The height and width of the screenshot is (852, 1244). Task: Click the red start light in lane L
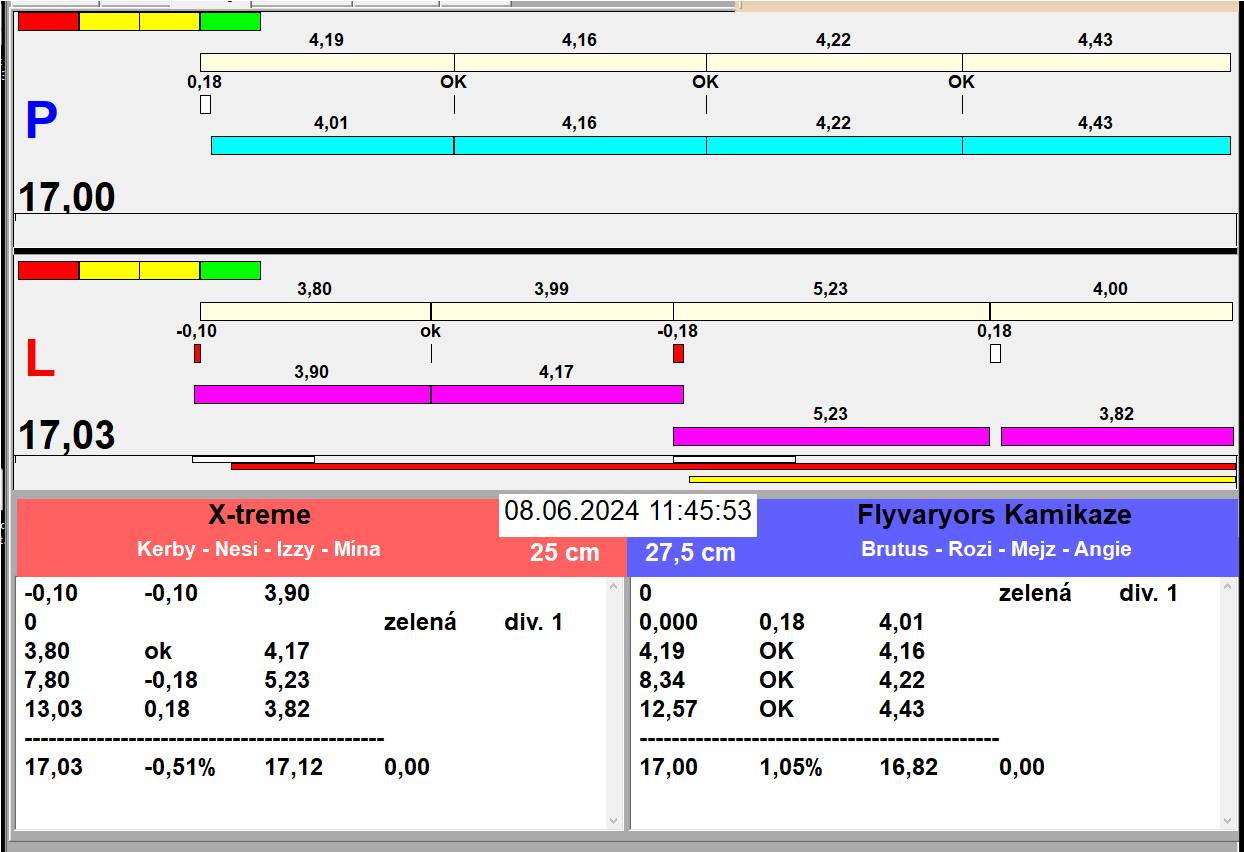48,271
